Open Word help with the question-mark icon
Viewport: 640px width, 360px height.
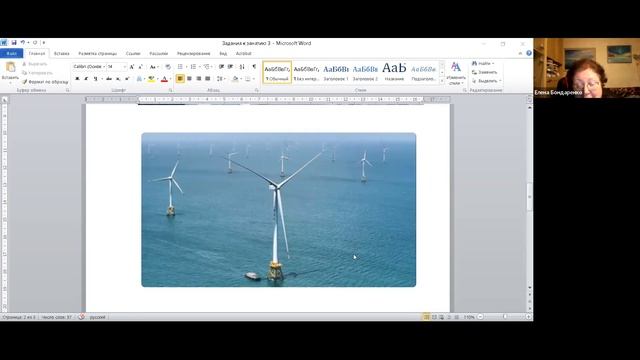529,53
